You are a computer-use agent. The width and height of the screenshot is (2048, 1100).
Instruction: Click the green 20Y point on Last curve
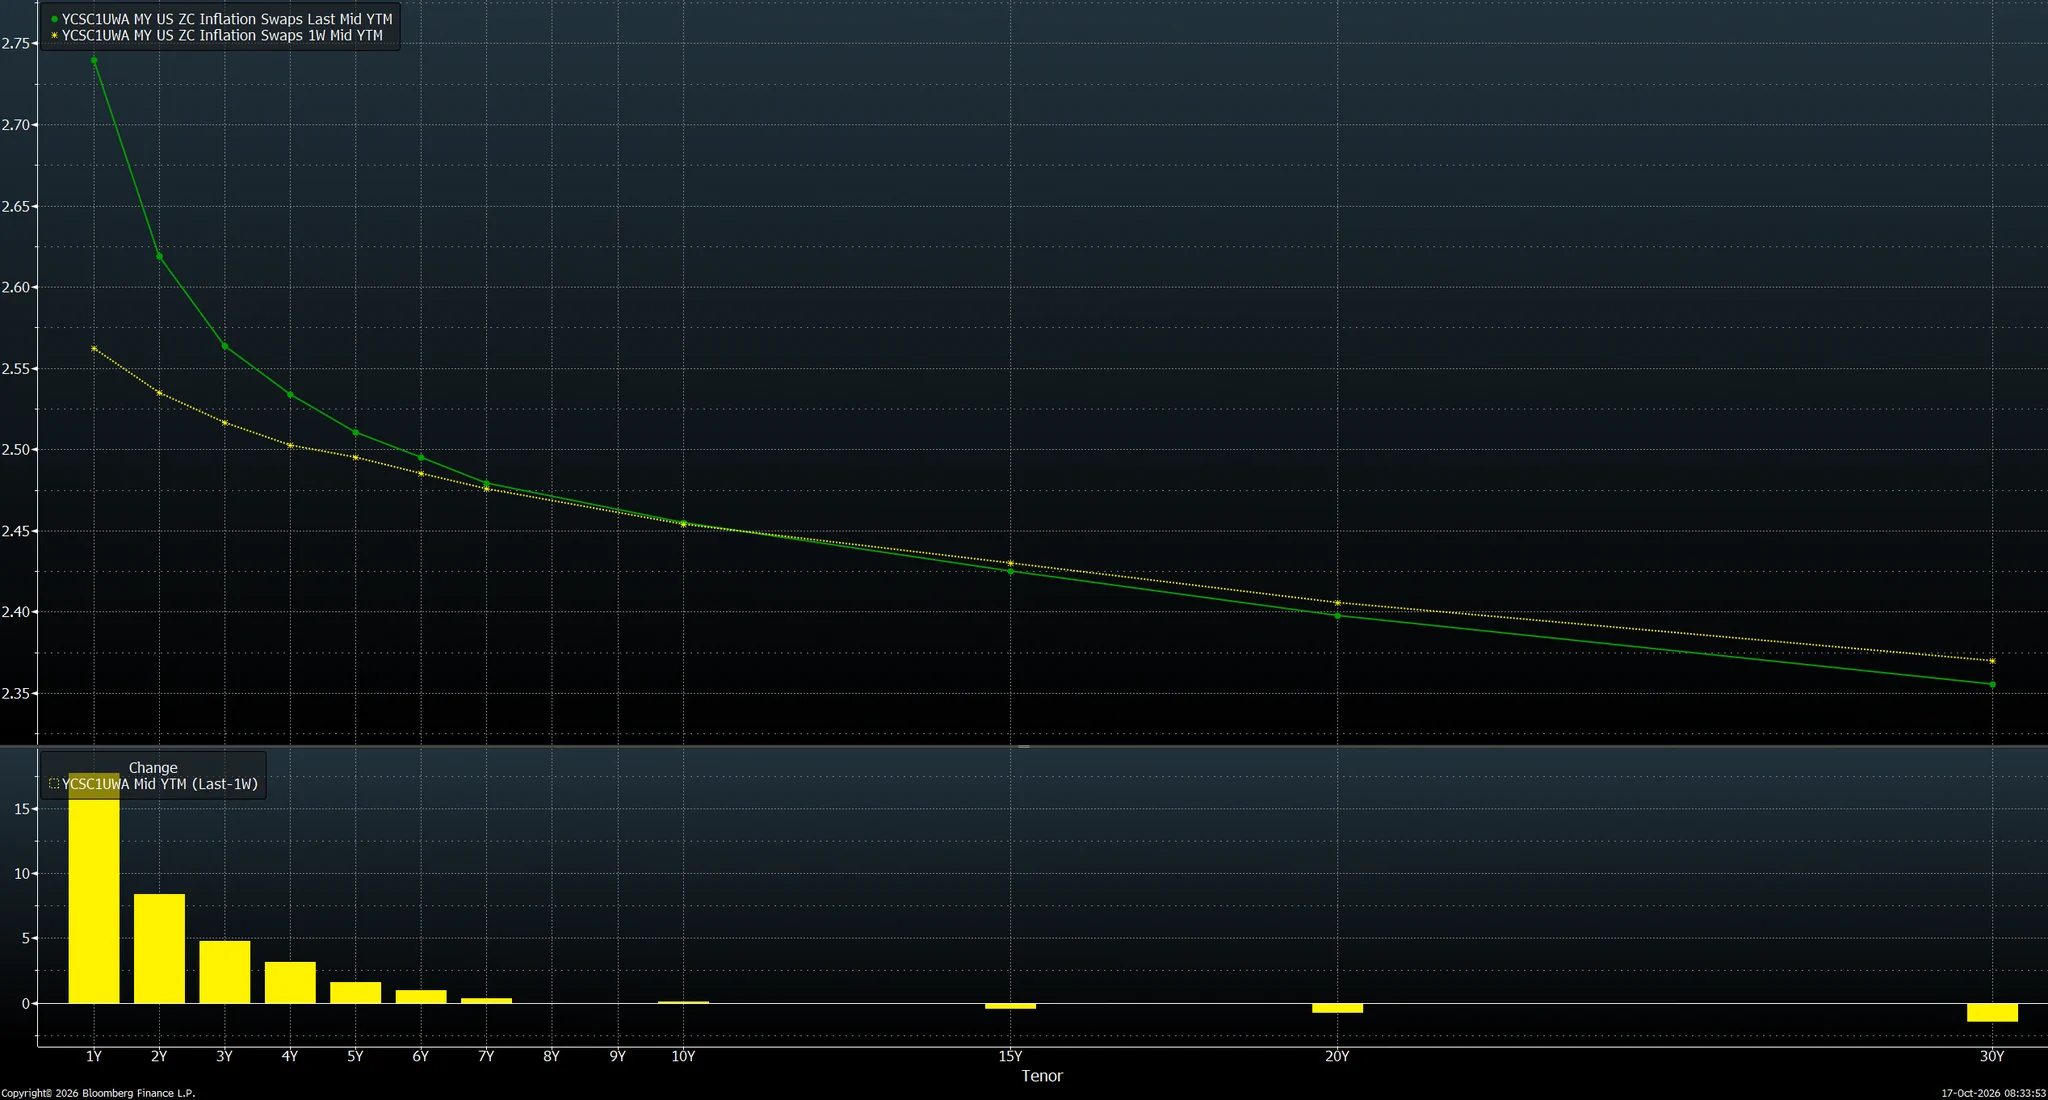click(x=1337, y=615)
